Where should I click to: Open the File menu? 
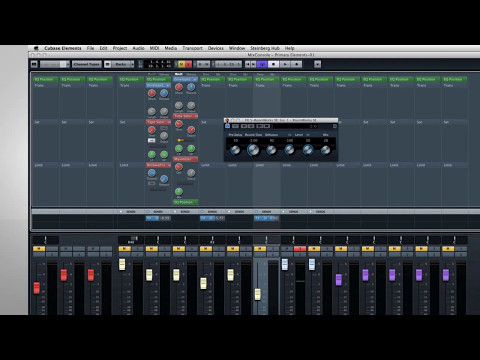pyautogui.click(x=90, y=48)
